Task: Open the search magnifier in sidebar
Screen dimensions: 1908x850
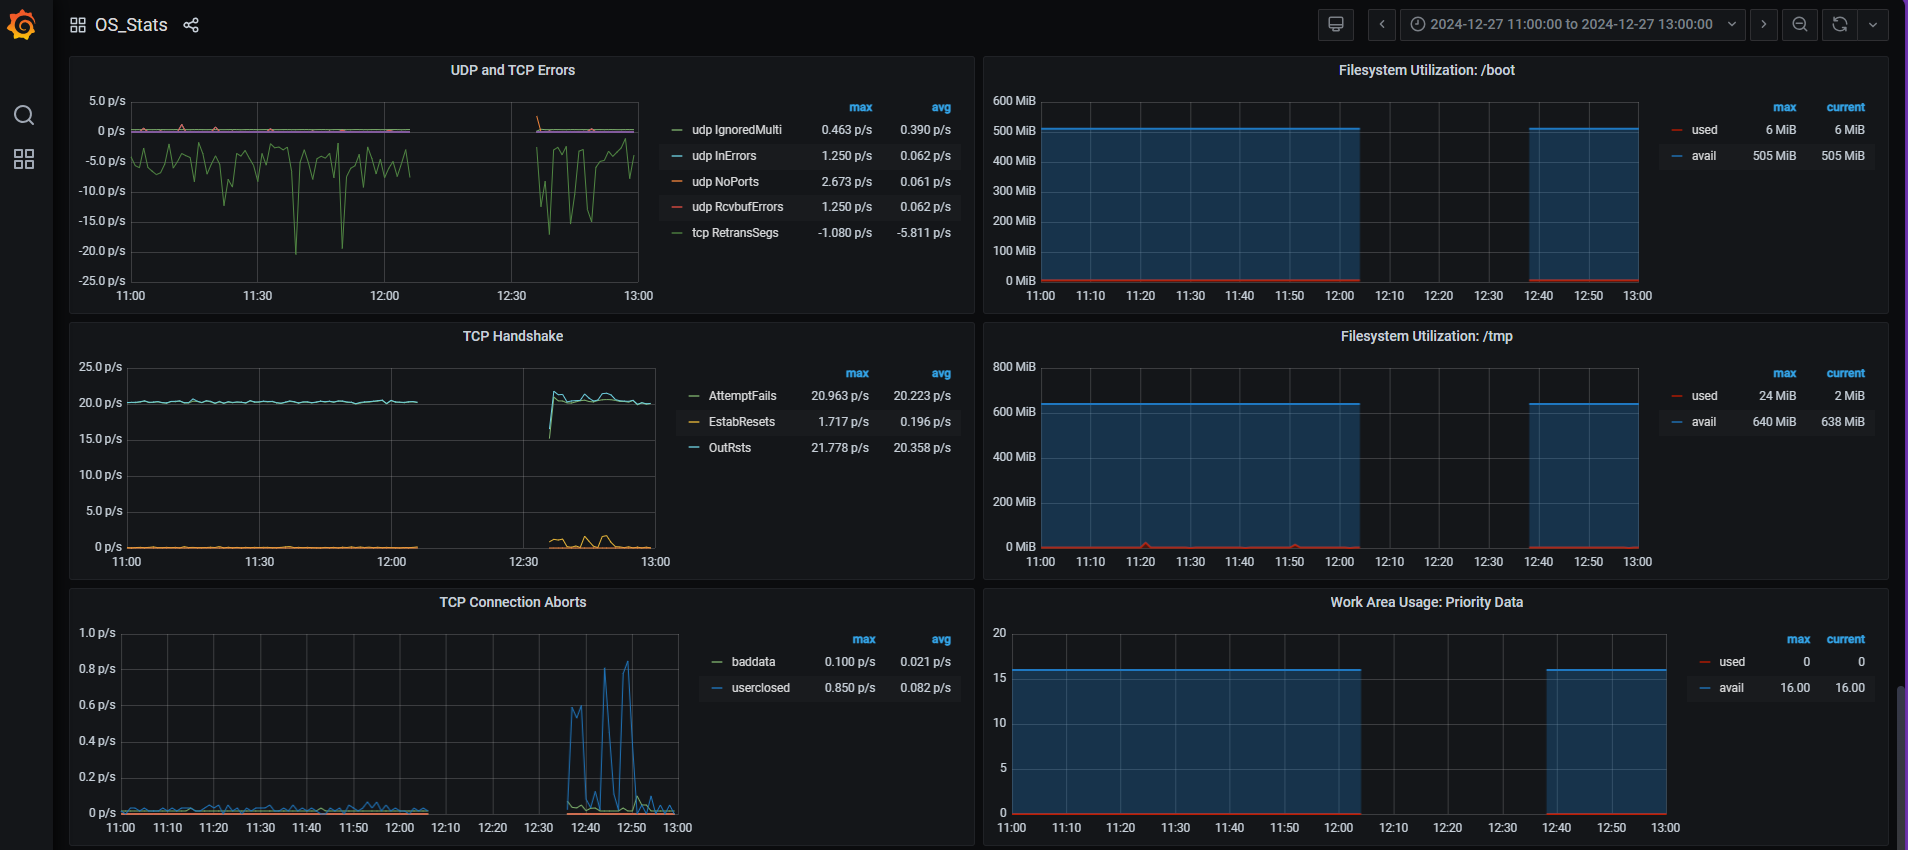Action: coord(24,115)
